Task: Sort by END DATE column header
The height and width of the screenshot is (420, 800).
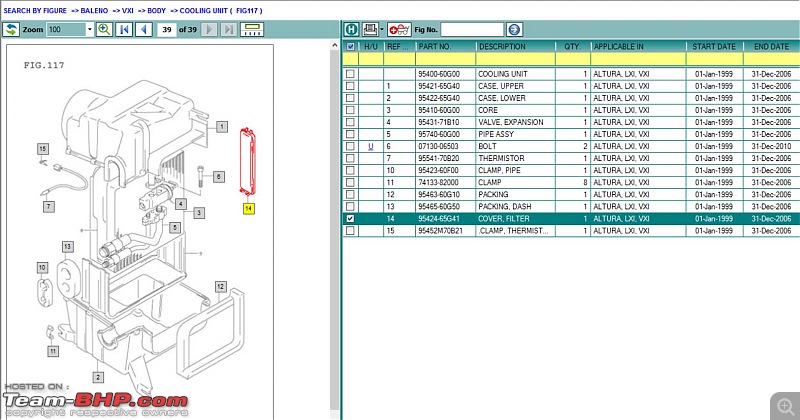Action: [771, 46]
